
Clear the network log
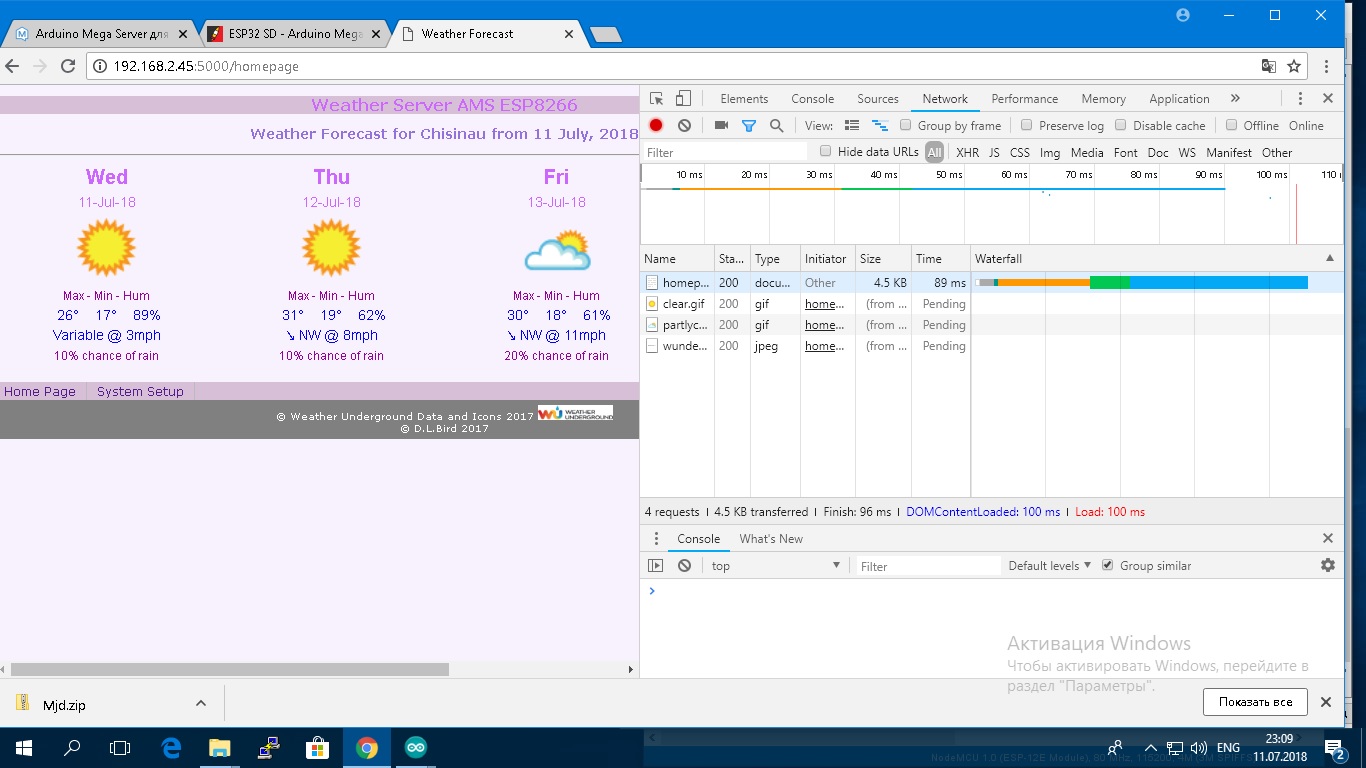point(684,126)
